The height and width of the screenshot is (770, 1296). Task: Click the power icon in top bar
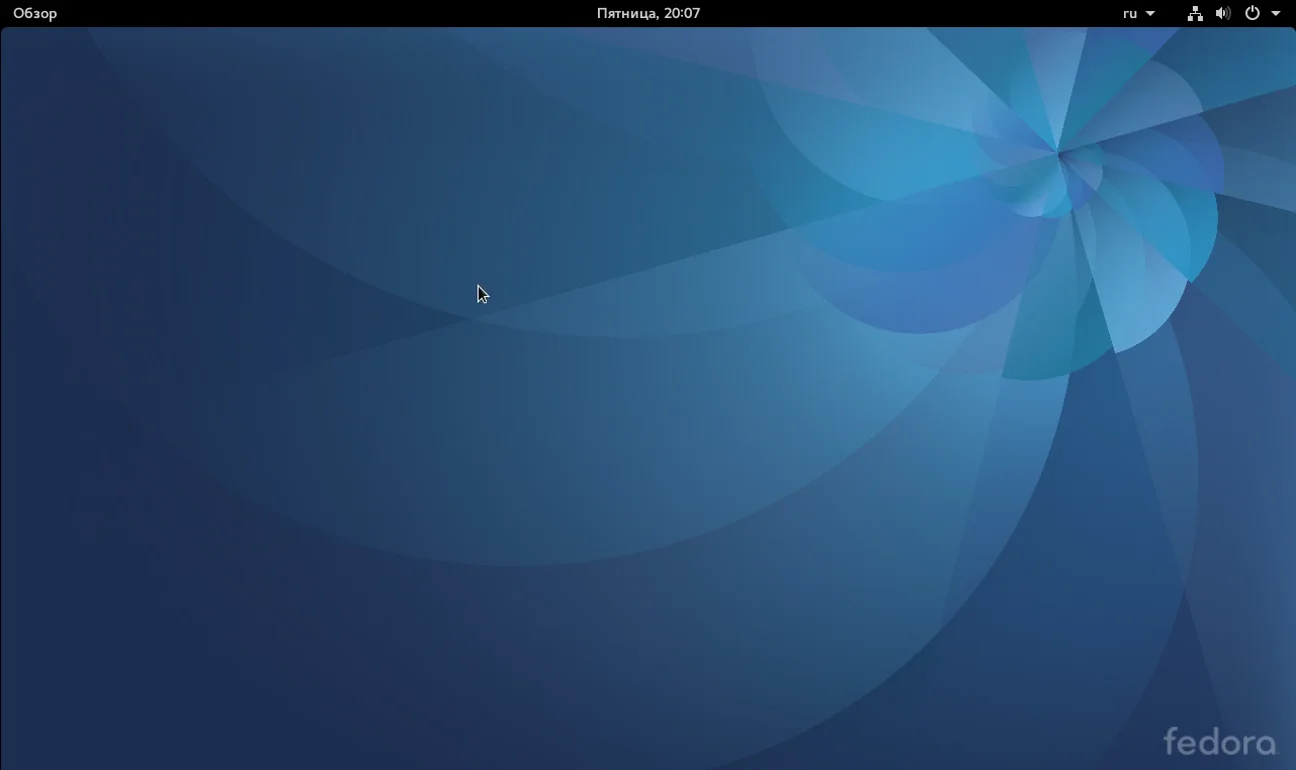tap(1252, 13)
